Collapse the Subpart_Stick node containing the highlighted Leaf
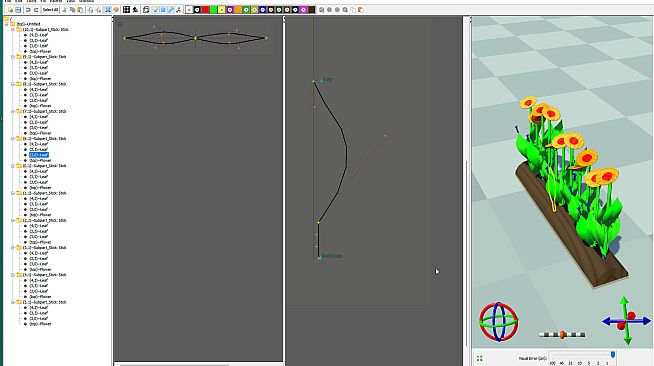This screenshot has width=654, height=366. coord(13,138)
